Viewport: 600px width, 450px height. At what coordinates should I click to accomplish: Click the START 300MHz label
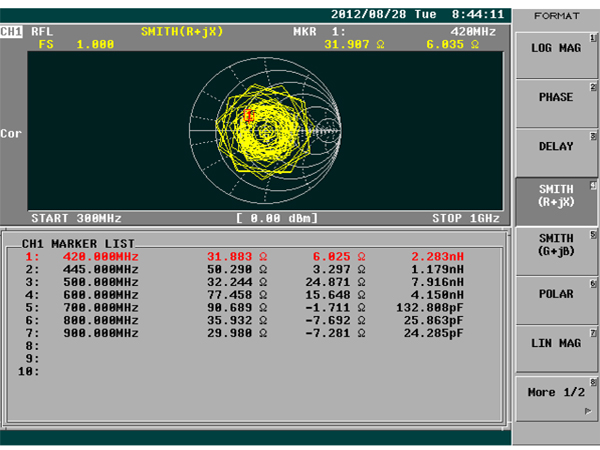point(76,218)
